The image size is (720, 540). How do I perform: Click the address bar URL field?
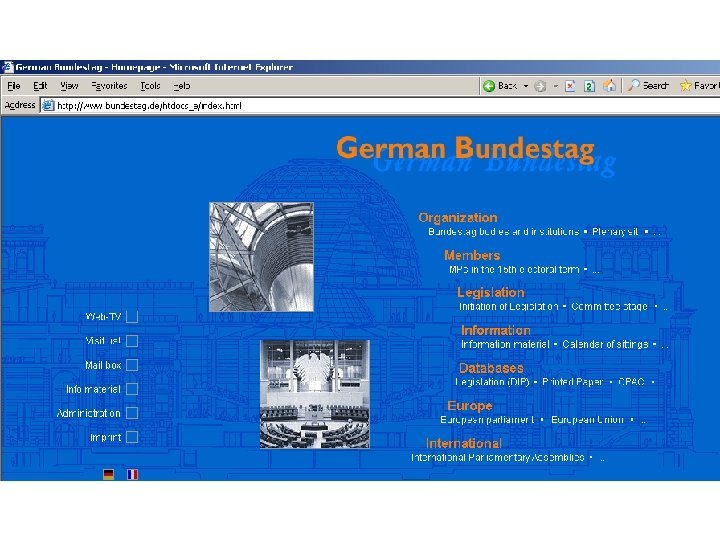click(381, 106)
